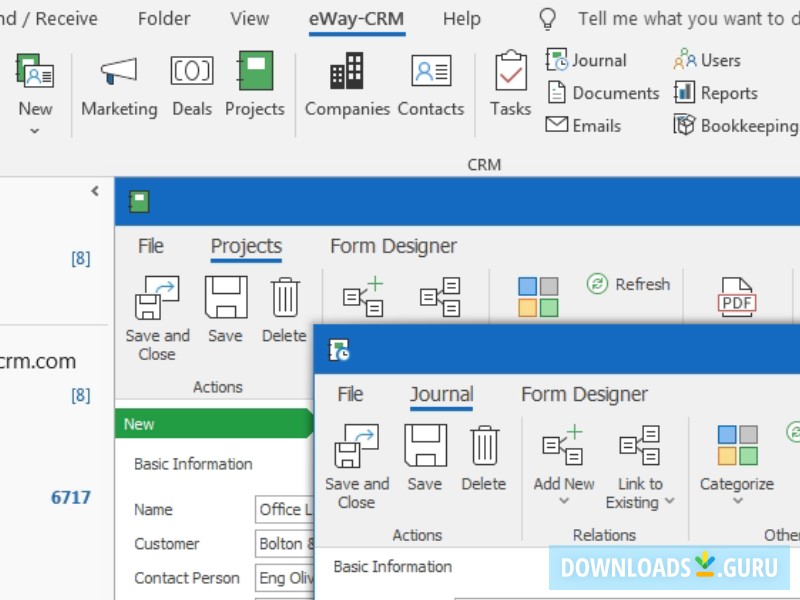
Task: Click Save and Close in Projects window
Action: click(x=157, y=318)
